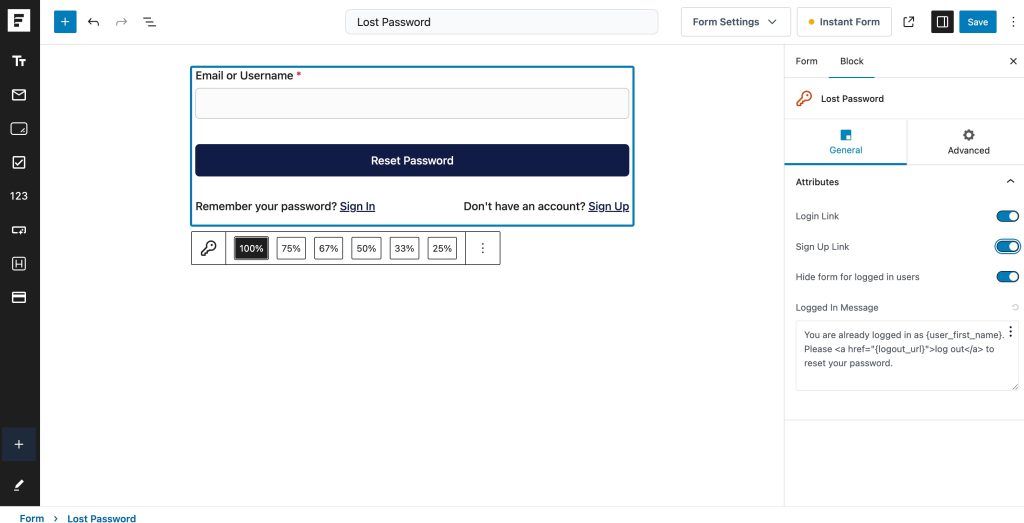Screen dimensions: 1024x523
Task: Open the block inserter plus button
Action: pyautogui.click(x=65, y=22)
